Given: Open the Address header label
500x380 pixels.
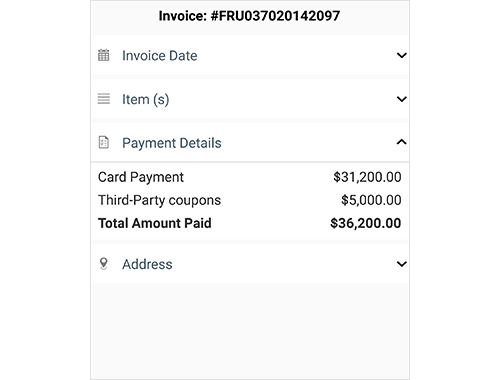Looking at the screenshot, I should pyautogui.click(x=147, y=264).
